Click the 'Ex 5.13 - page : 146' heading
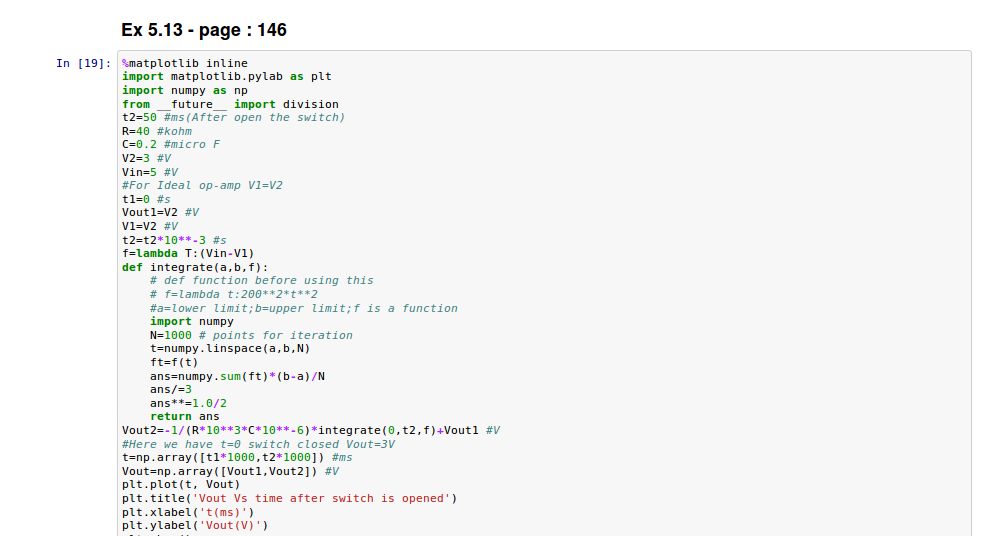This screenshot has width=999, height=536. (204, 30)
